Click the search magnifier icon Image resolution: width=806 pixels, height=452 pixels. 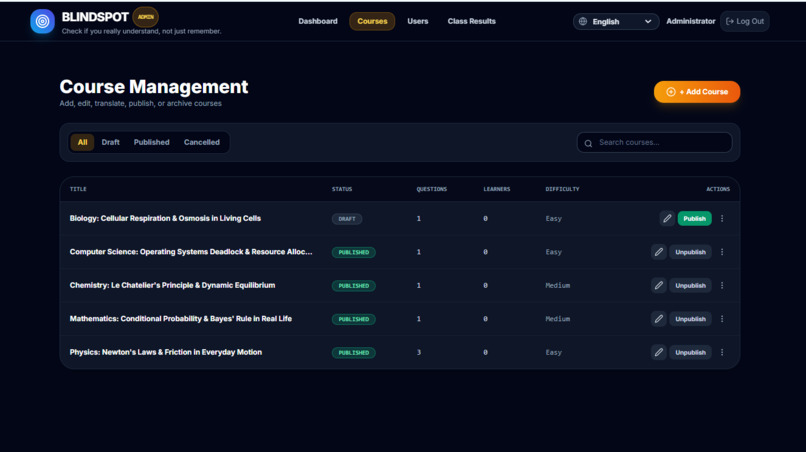(x=588, y=143)
